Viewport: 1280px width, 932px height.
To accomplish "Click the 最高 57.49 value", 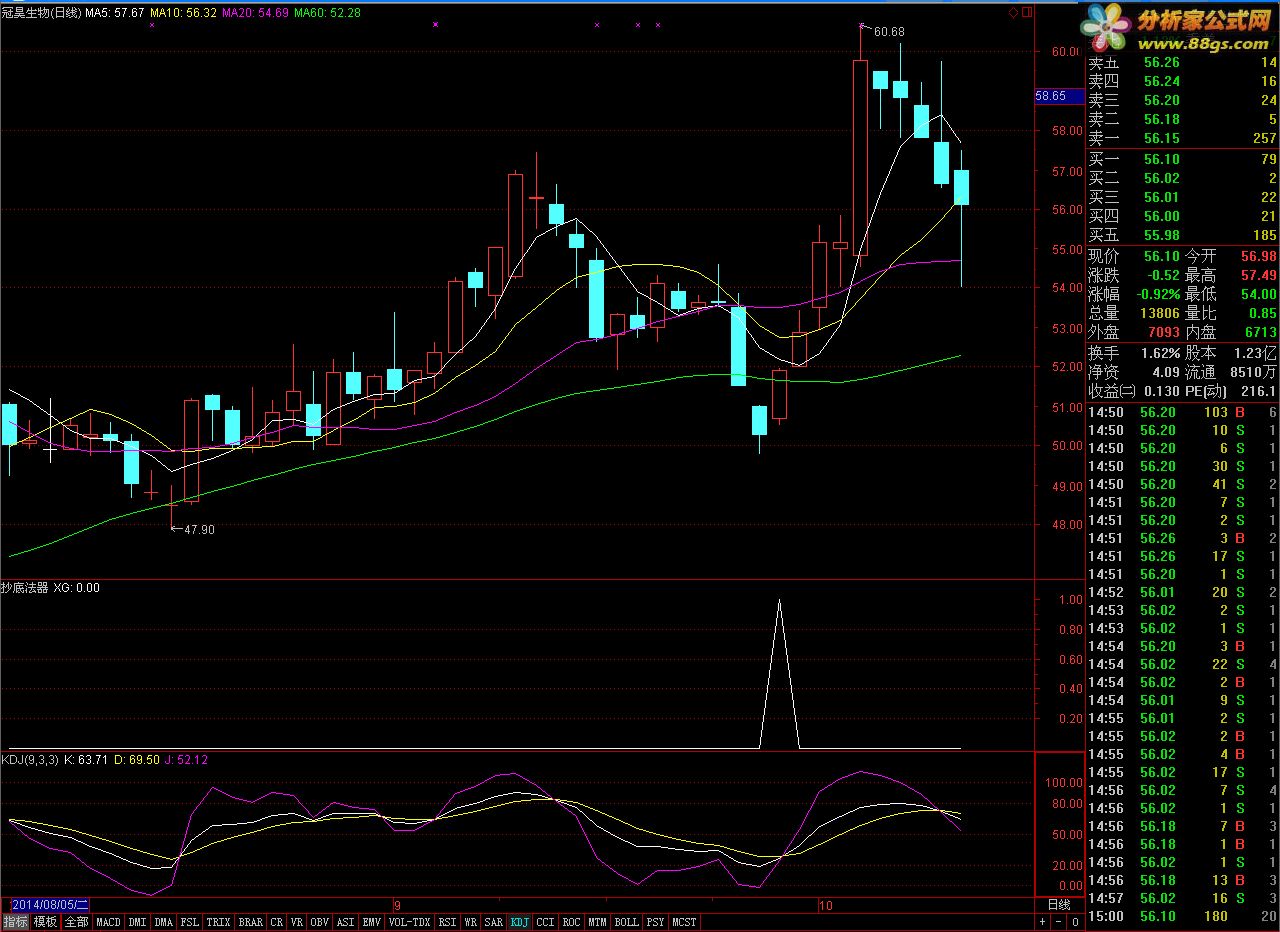I will 1258,275.
